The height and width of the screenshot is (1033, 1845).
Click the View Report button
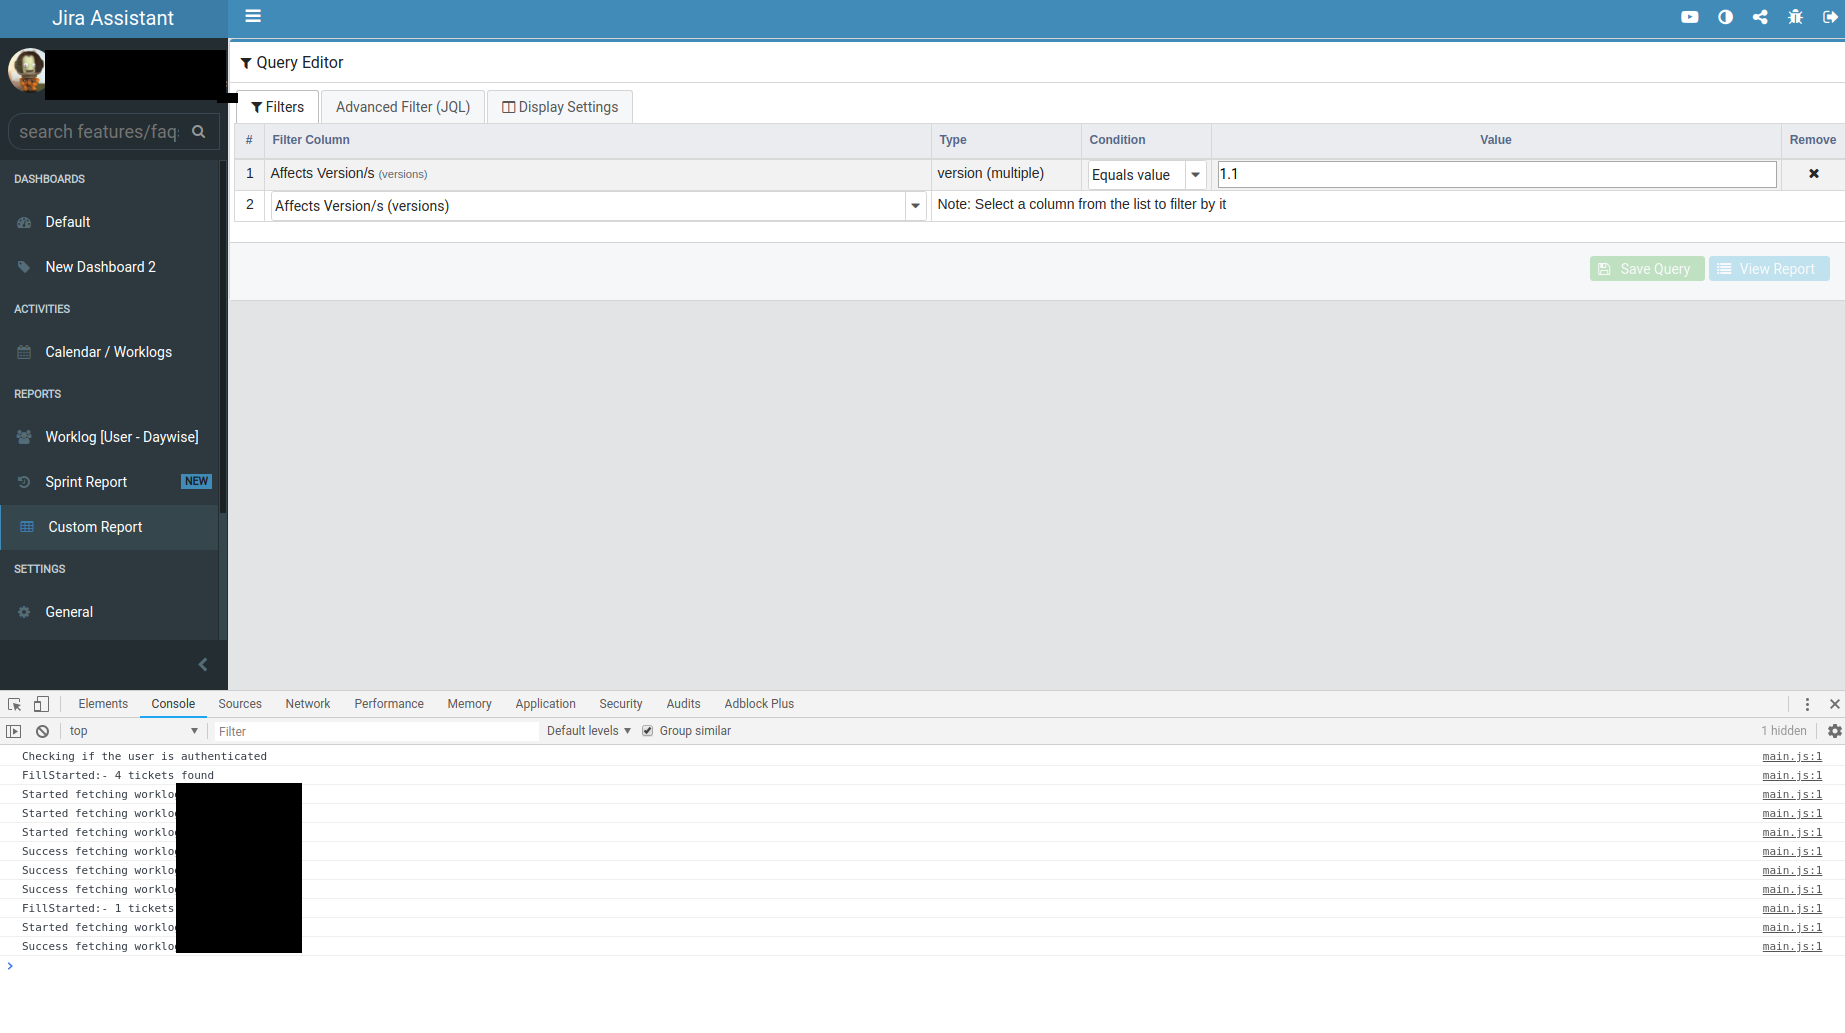click(1769, 269)
